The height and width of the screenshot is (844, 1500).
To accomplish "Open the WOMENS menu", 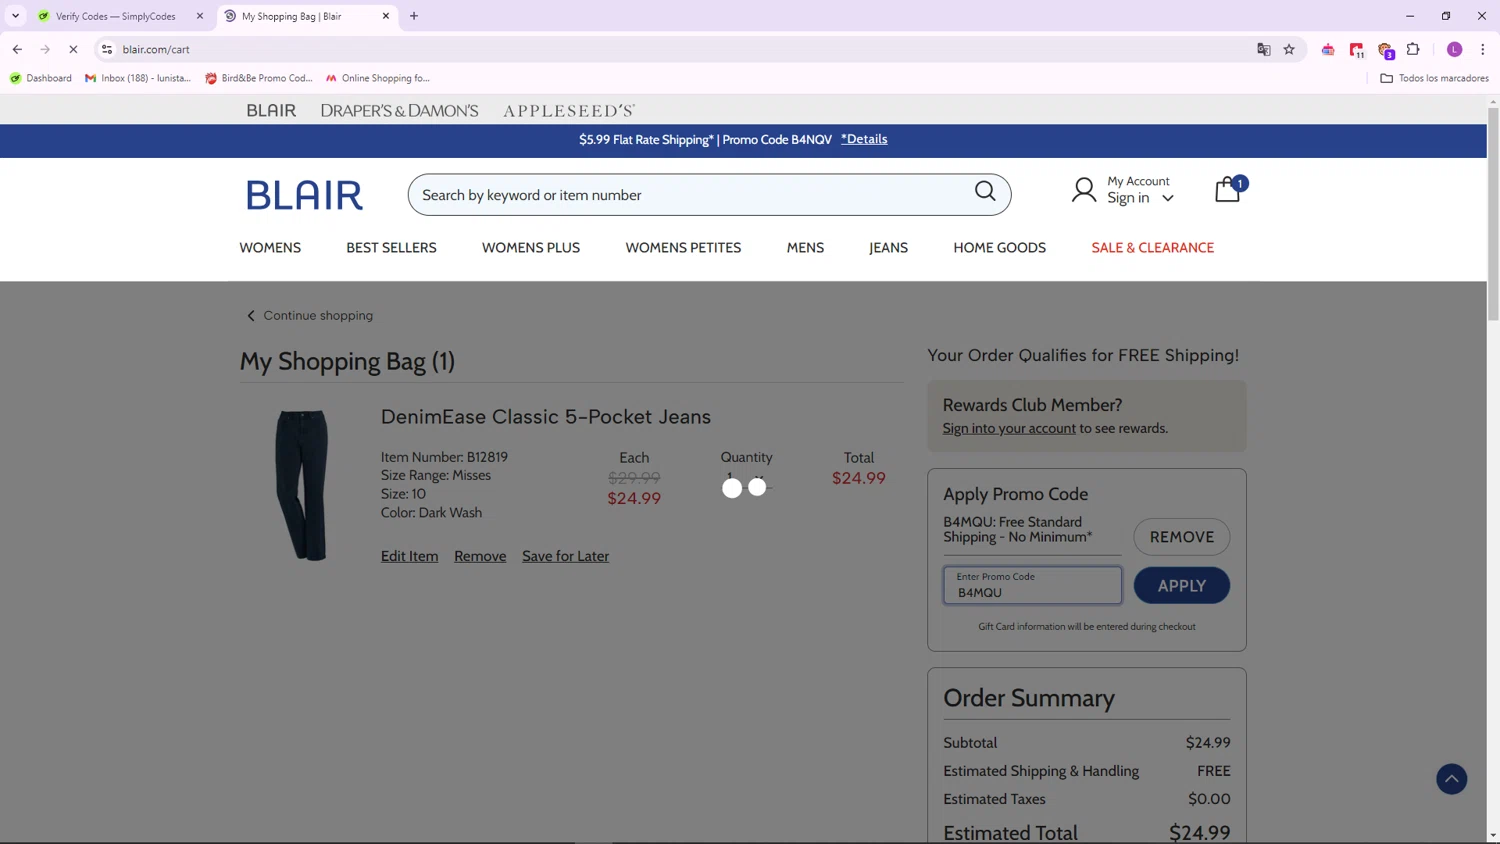I will click(270, 248).
